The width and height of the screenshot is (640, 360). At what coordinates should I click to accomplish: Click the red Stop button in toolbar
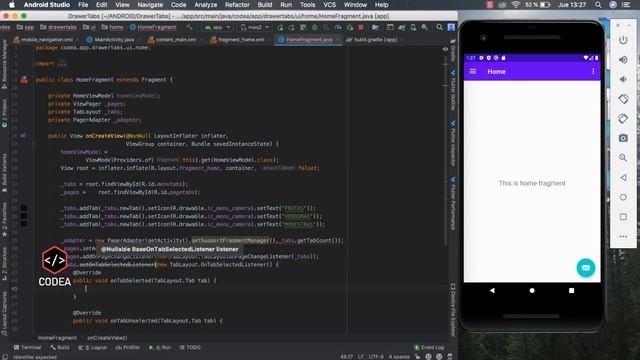(361, 27)
